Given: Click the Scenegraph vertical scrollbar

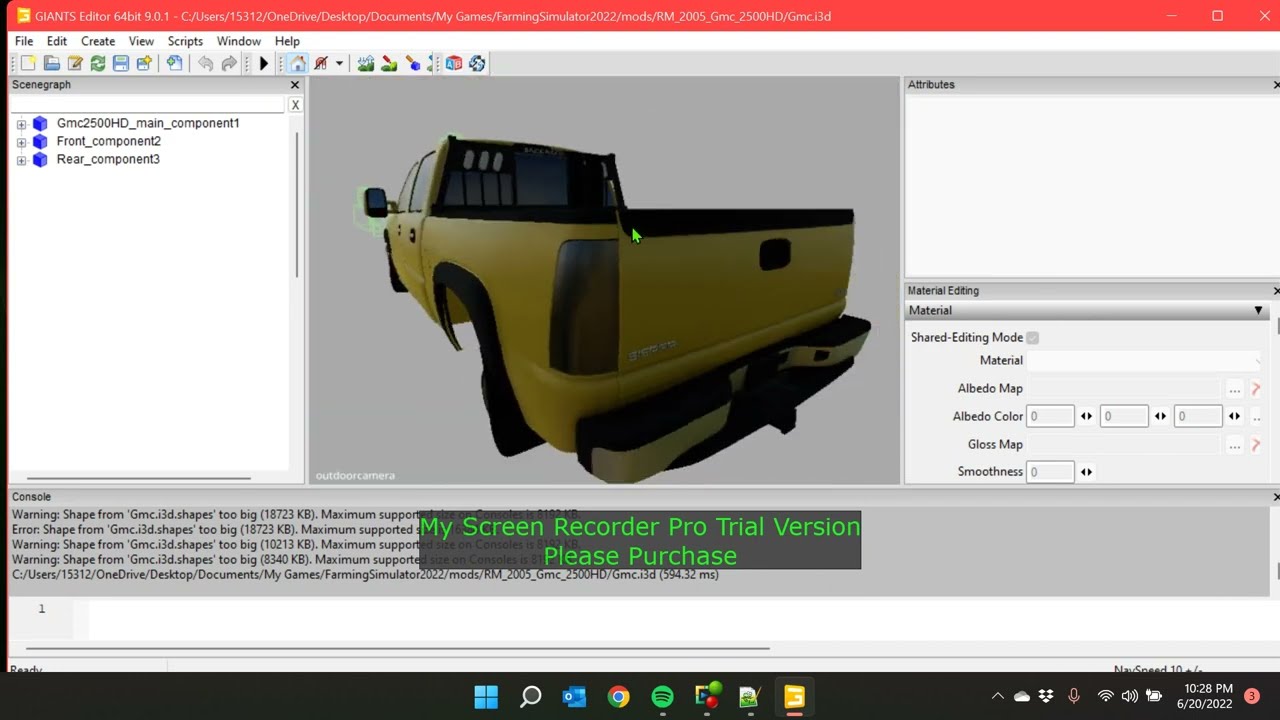Looking at the screenshot, I should point(297,205).
